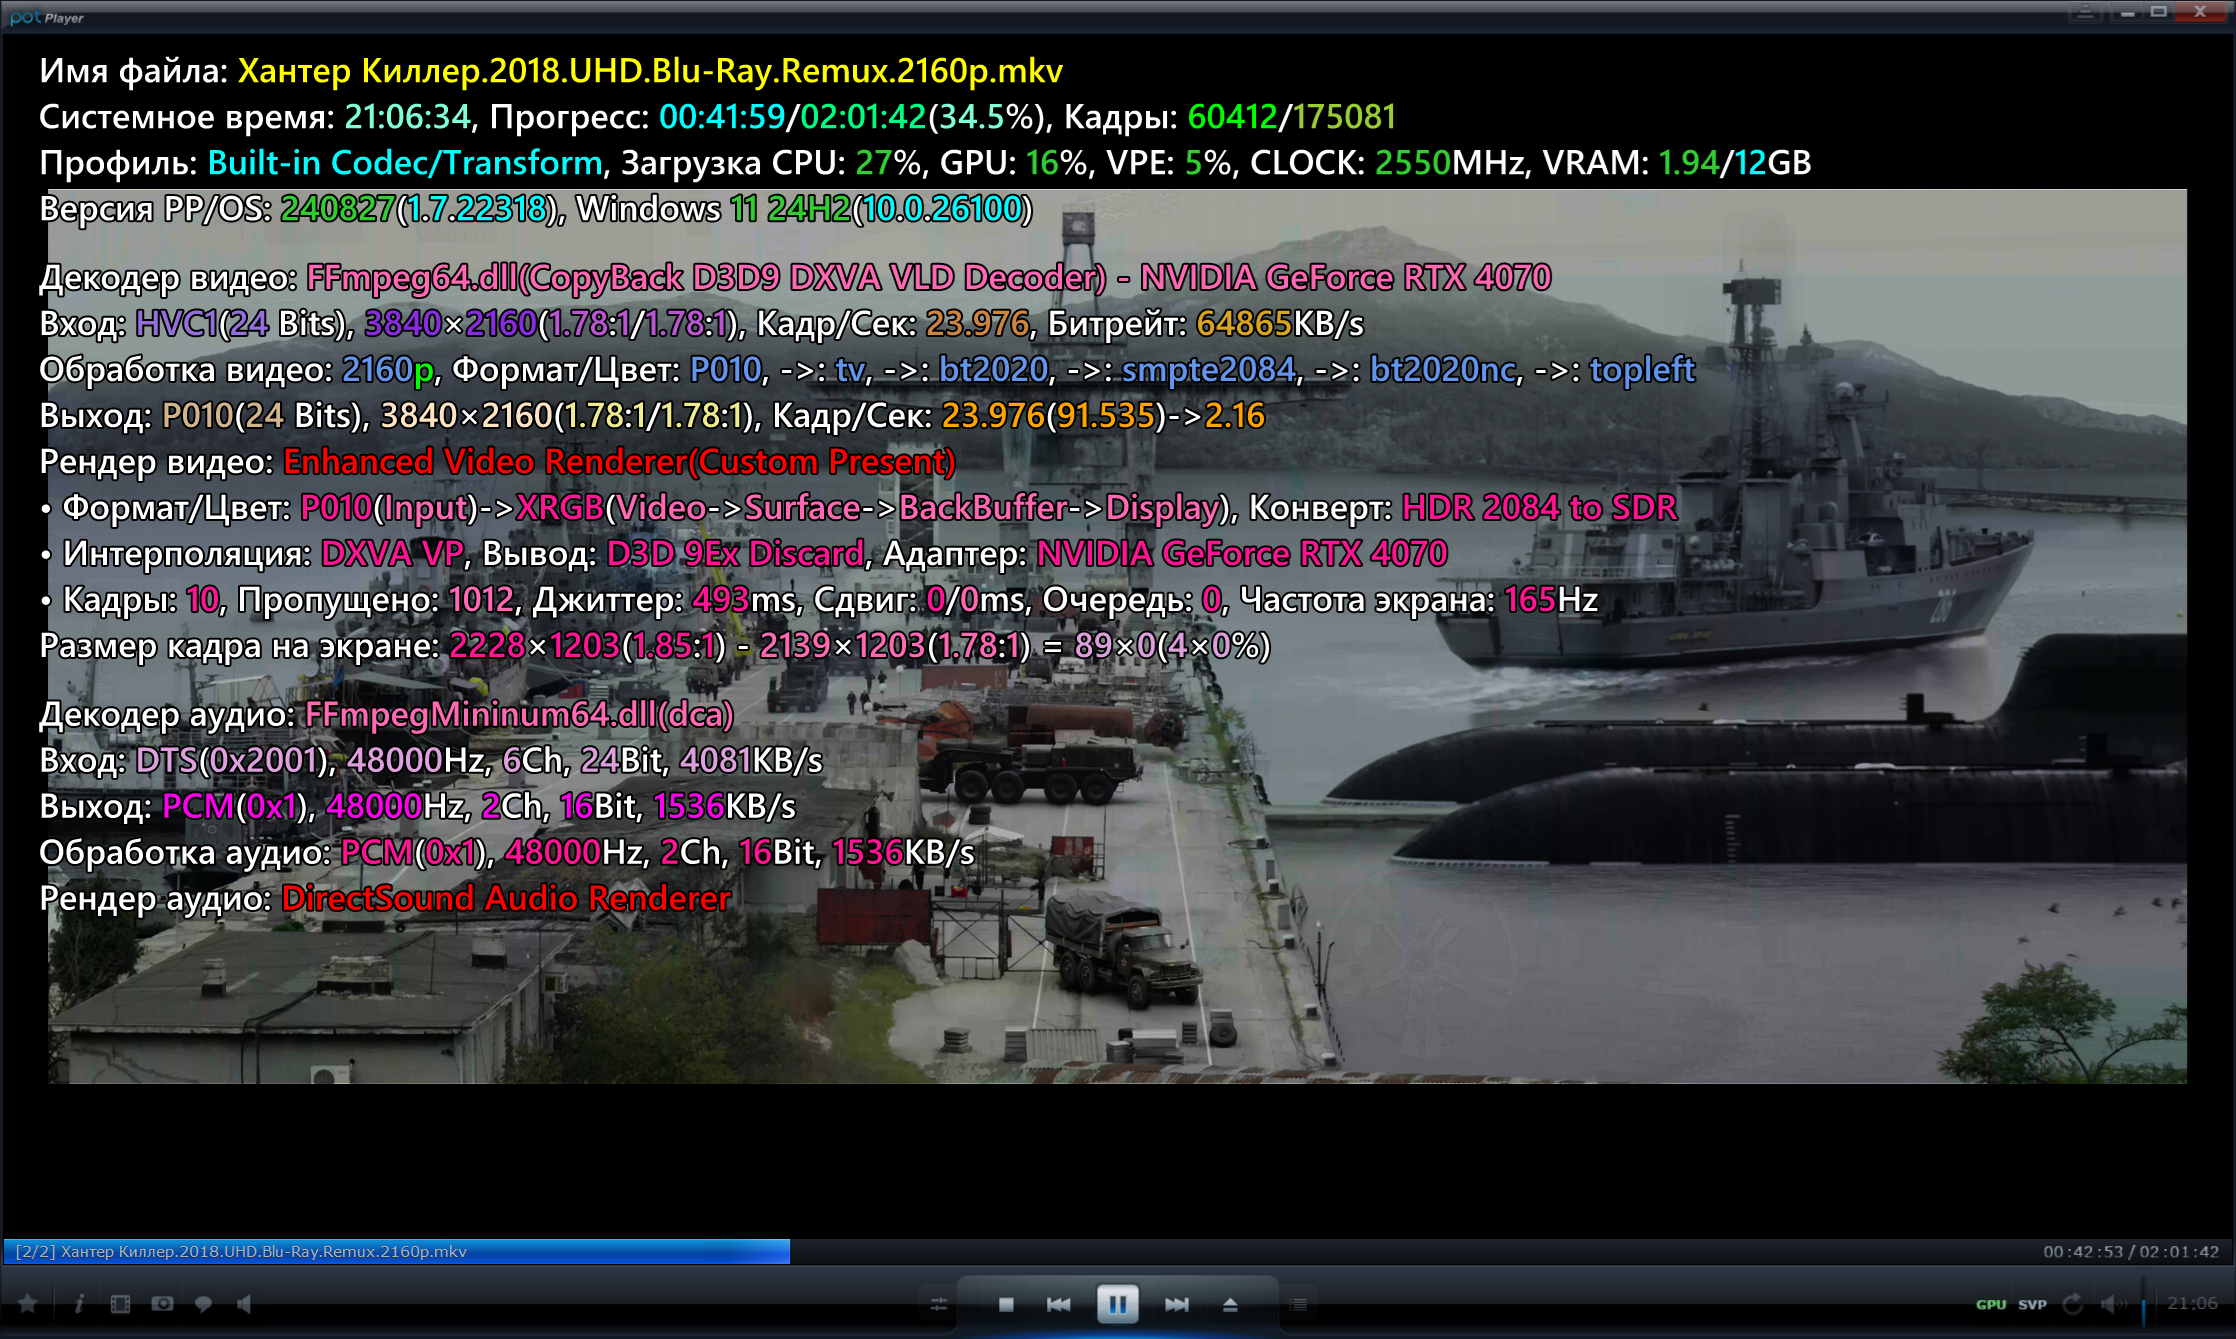This screenshot has height=1339, width=2236.
Task: Click the favorites star icon
Action: 28,1304
